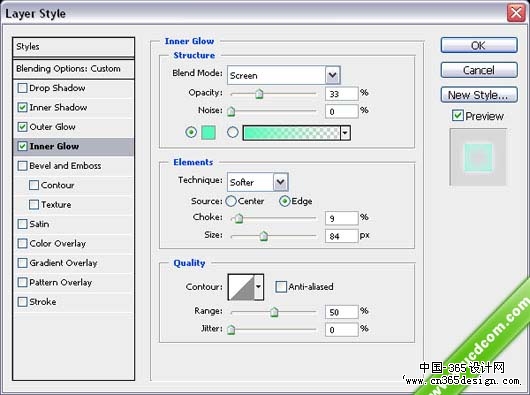The height and width of the screenshot is (395, 530).
Task: Tick the Texture sub-option checkbox
Action: 34,205
